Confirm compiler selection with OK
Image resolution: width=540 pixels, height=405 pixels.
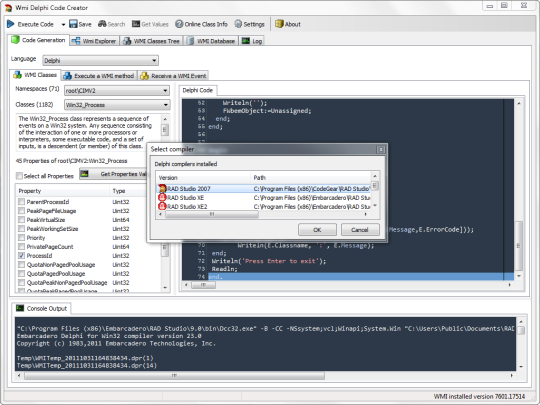317,230
